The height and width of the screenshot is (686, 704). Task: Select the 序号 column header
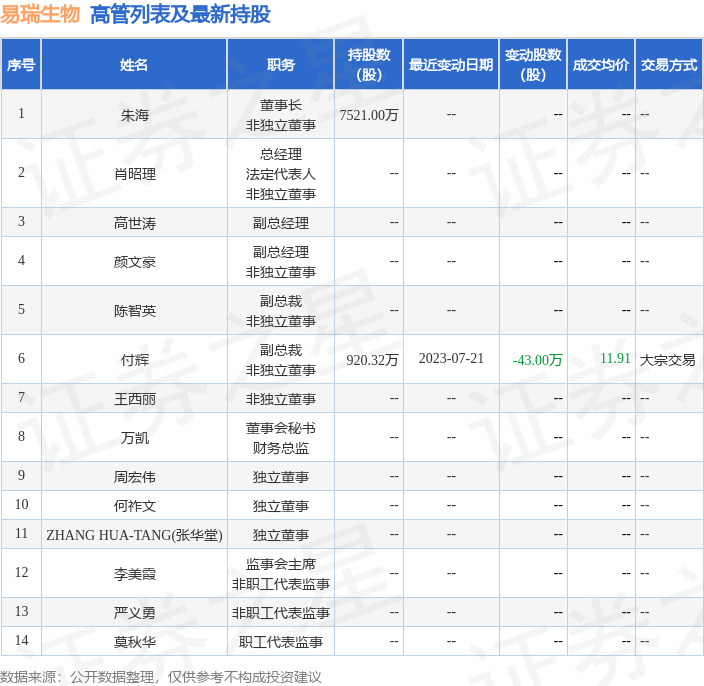(x=21, y=65)
